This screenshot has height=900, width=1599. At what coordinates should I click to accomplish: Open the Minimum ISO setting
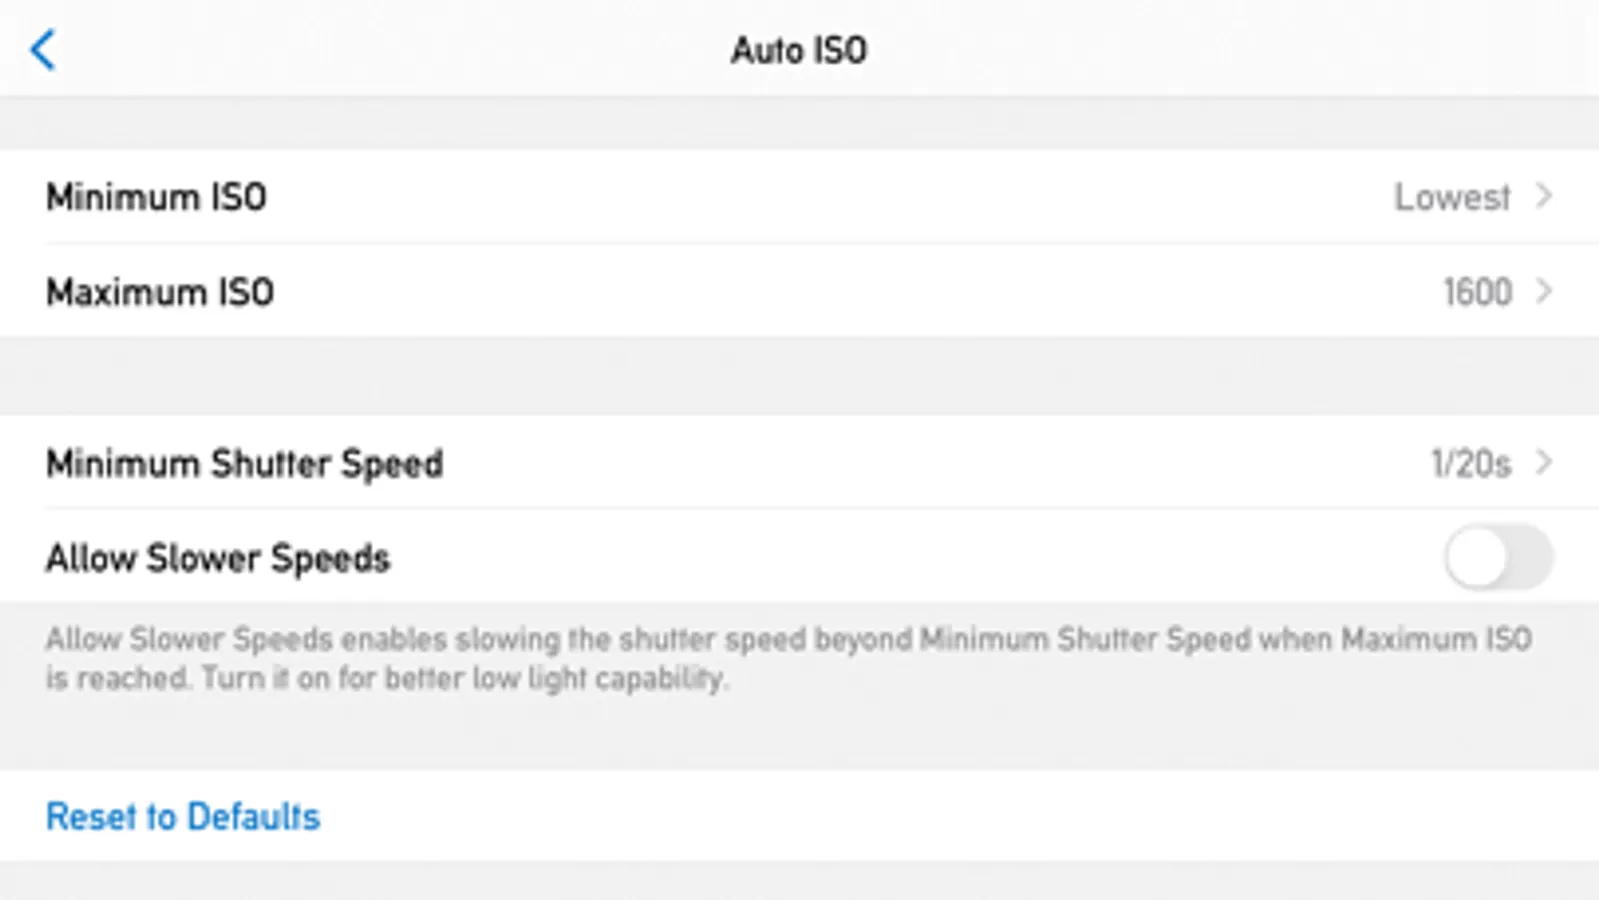[156, 197]
